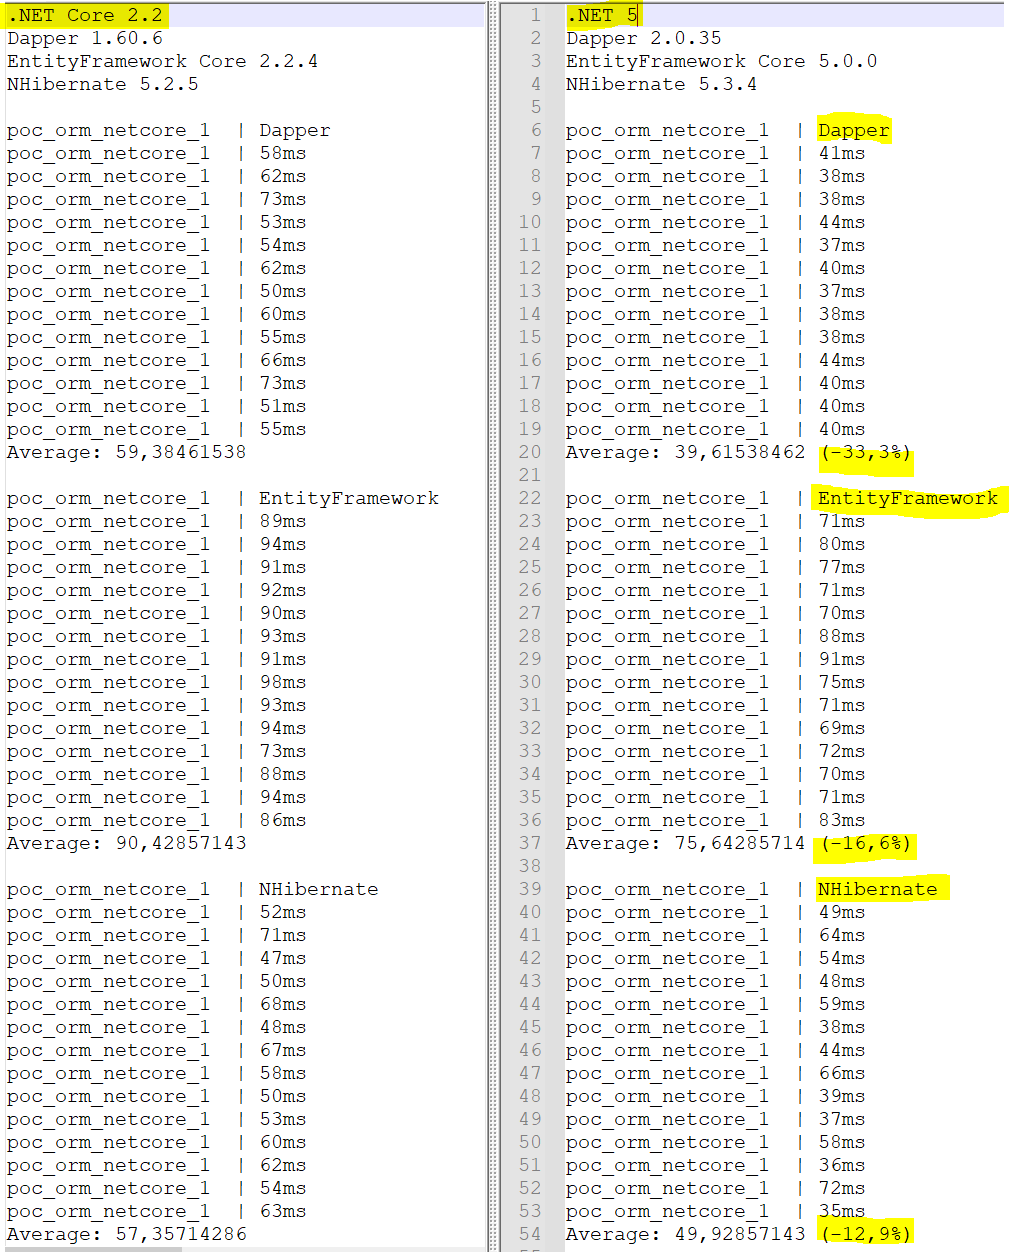Viewport: 1010px width, 1252px height.
Task: Click unhighlighted "Dapper" column header in left pane
Action: (295, 130)
